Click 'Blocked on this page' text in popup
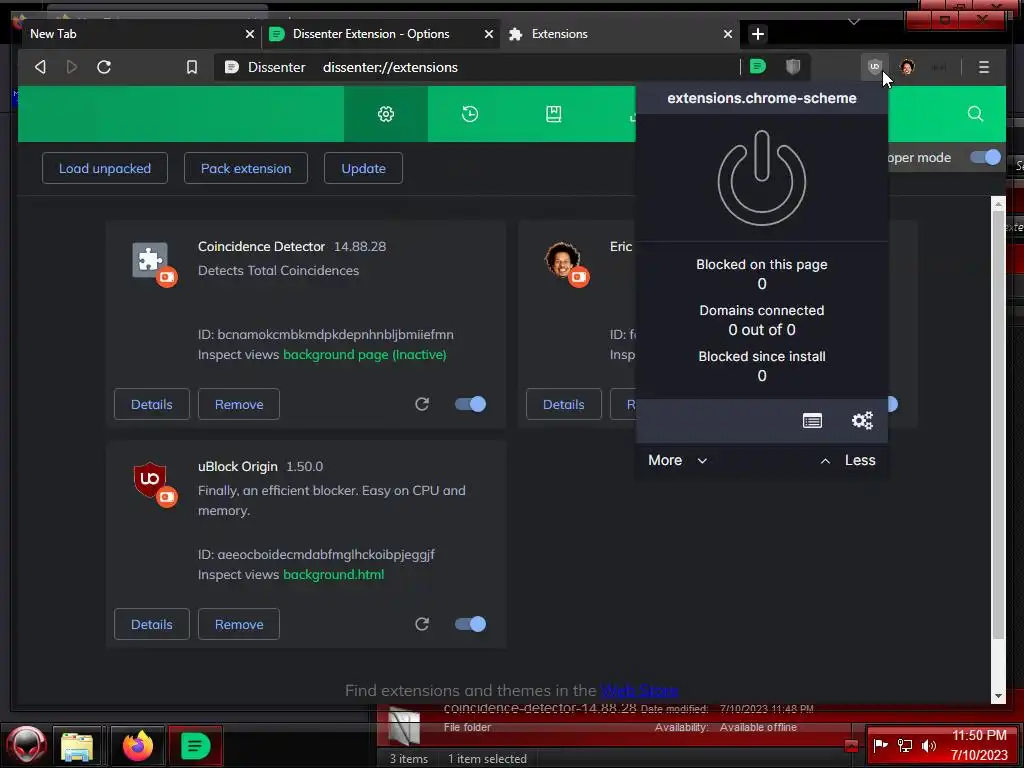 [x=761, y=264]
